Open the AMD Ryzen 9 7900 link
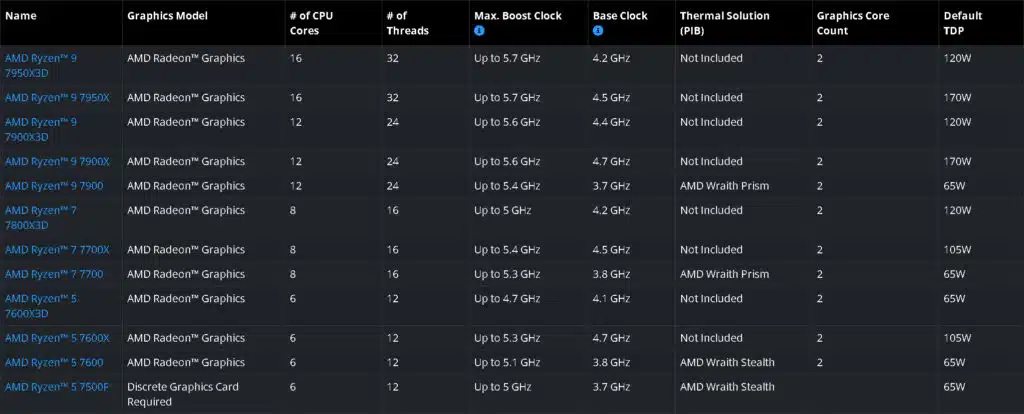This screenshot has width=1024, height=414. click(x=54, y=185)
